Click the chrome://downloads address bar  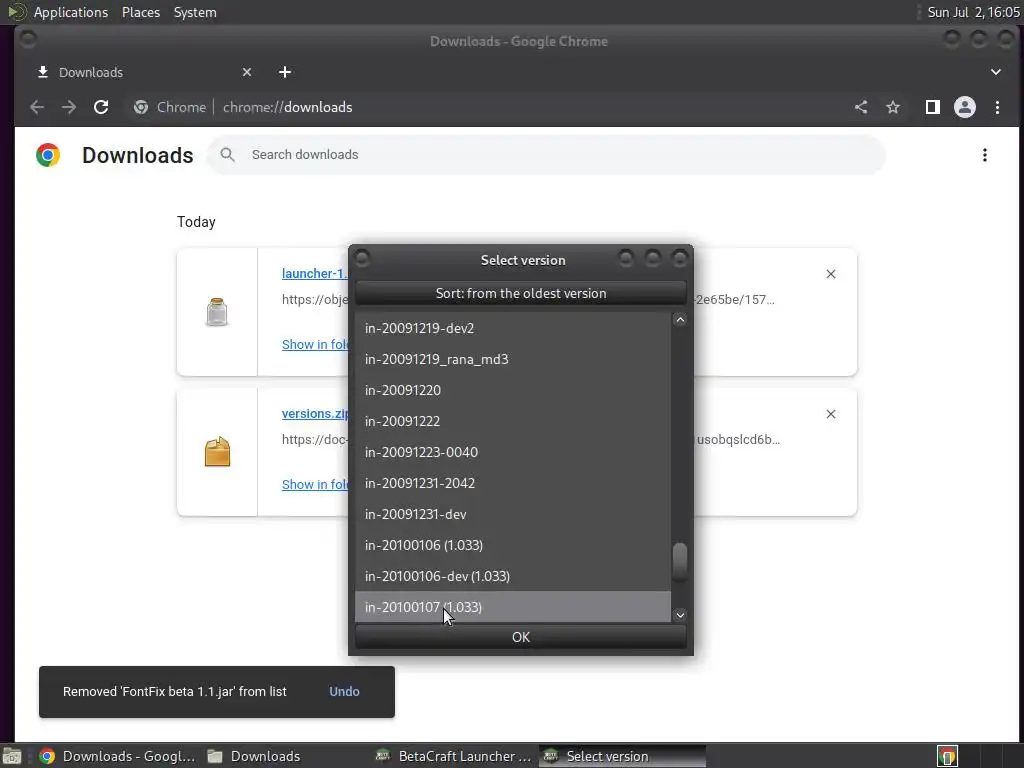coord(287,107)
